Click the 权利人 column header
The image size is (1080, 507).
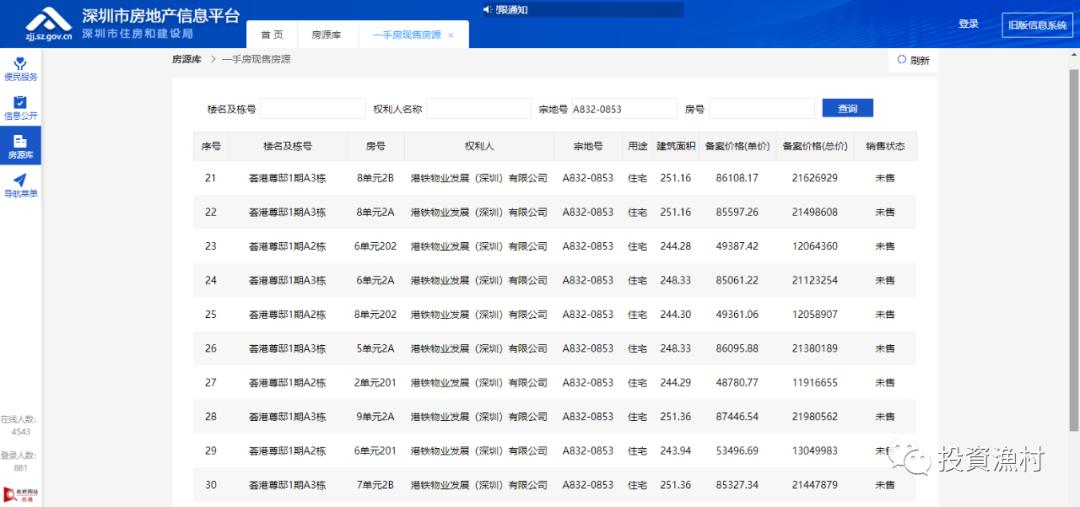[479, 146]
